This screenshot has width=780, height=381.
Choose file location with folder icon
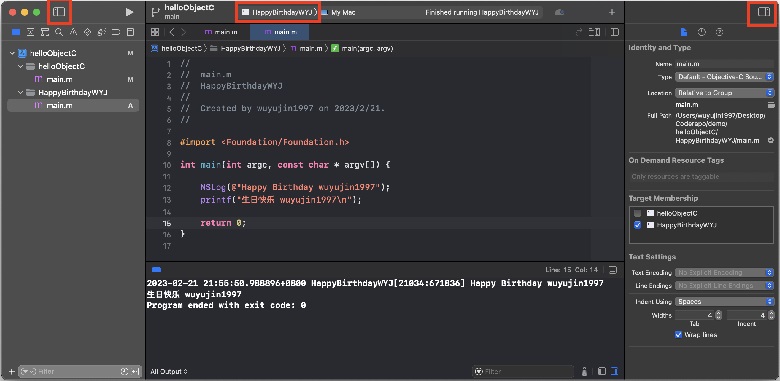click(x=771, y=105)
